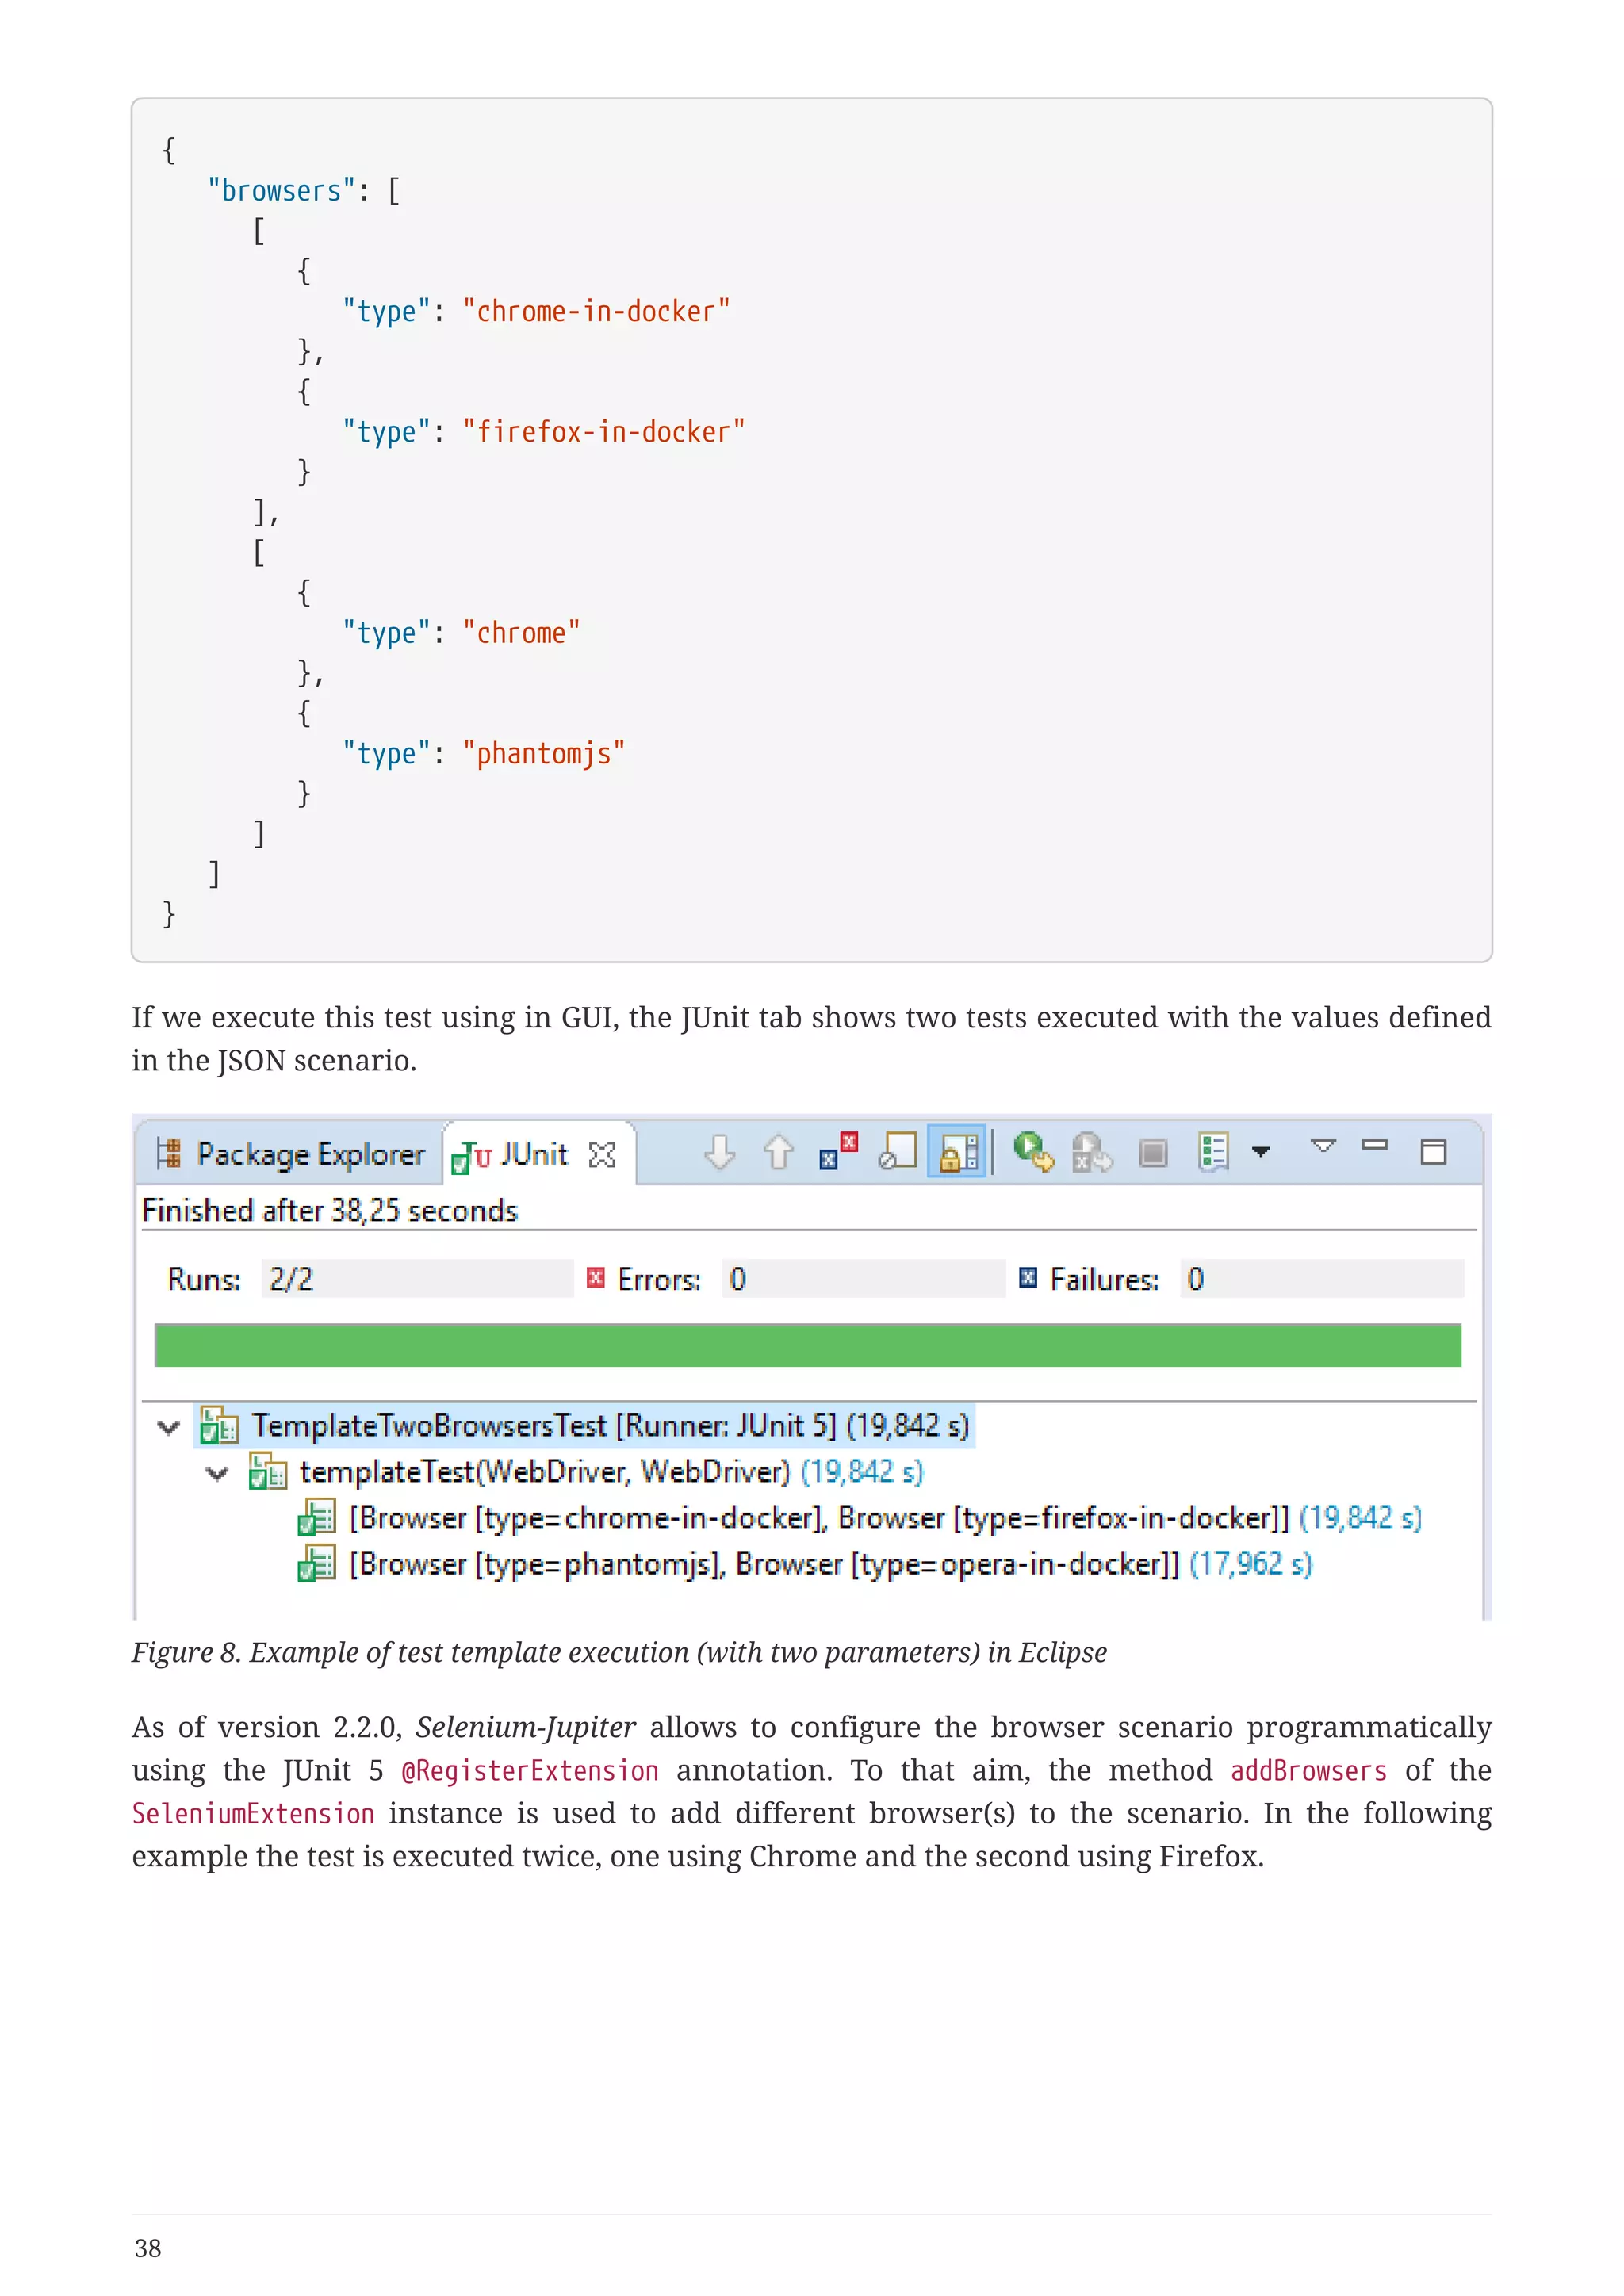Toggle Show Failures Only filter

(x=838, y=1152)
